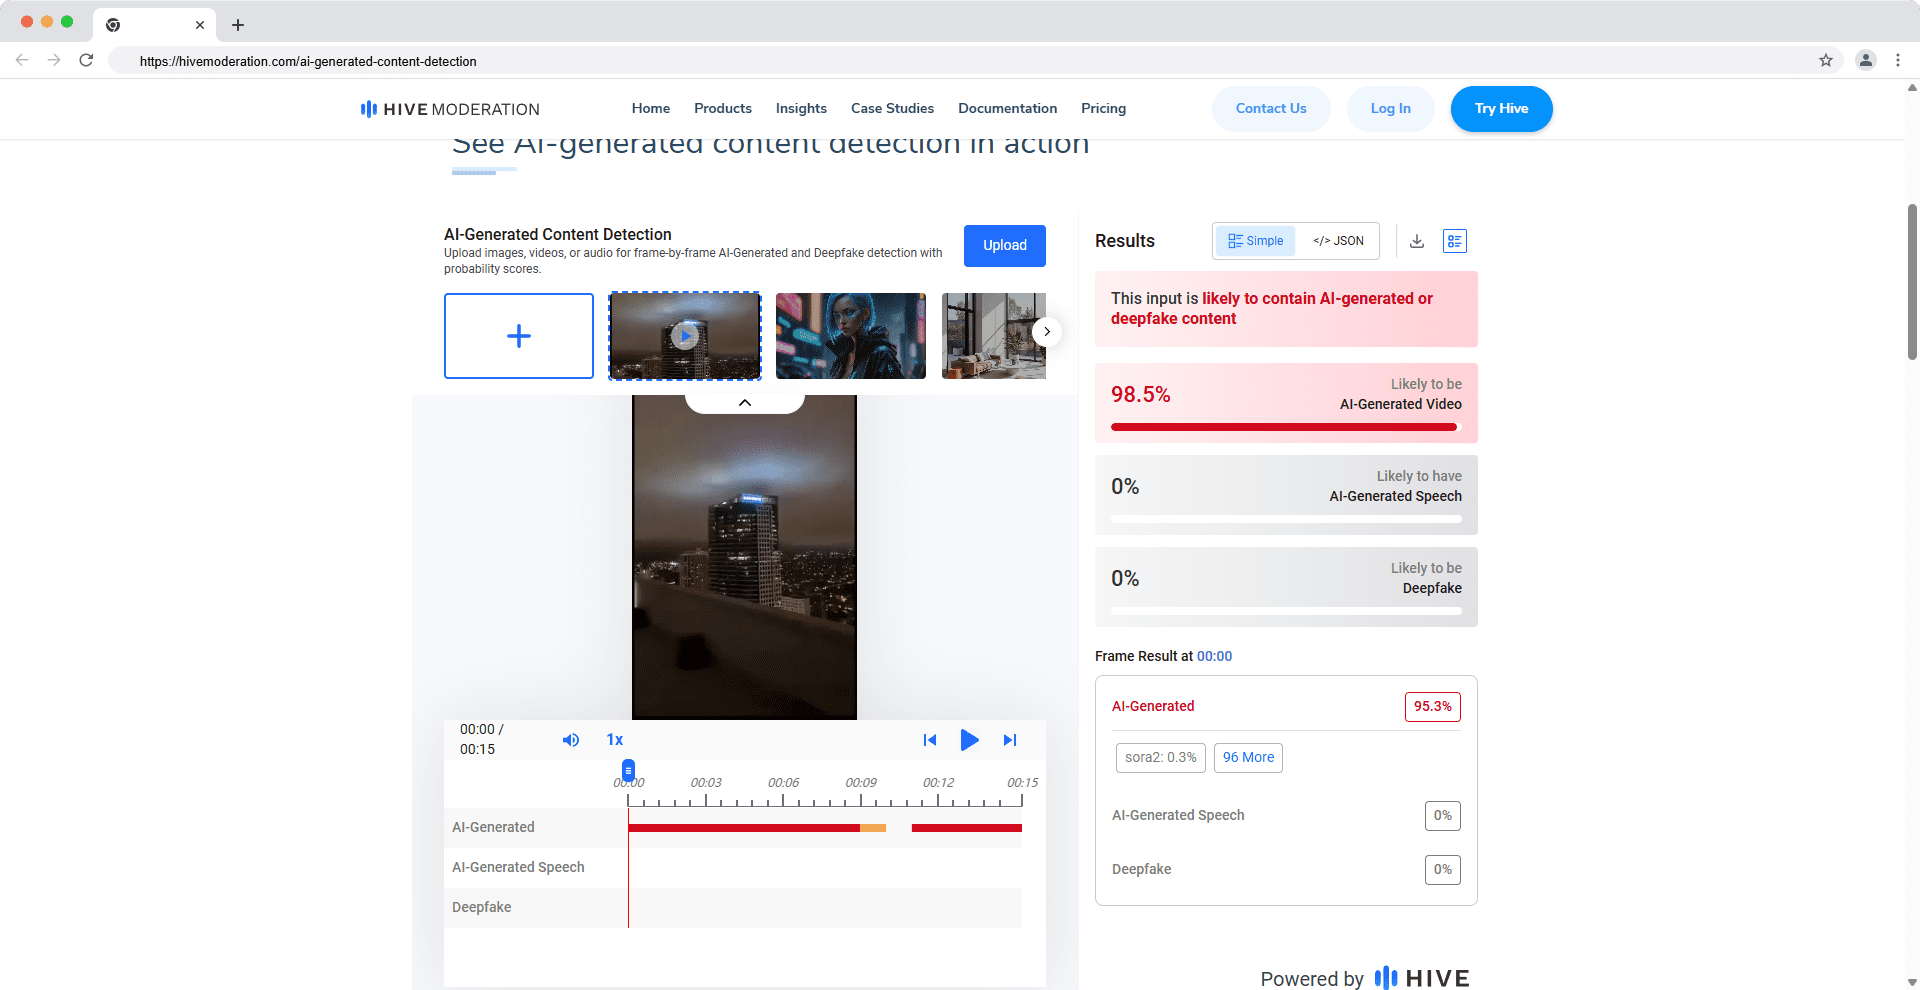Play the video in the player
The height and width of the screenshot is (990, 1920).
(x=969, y=740)
